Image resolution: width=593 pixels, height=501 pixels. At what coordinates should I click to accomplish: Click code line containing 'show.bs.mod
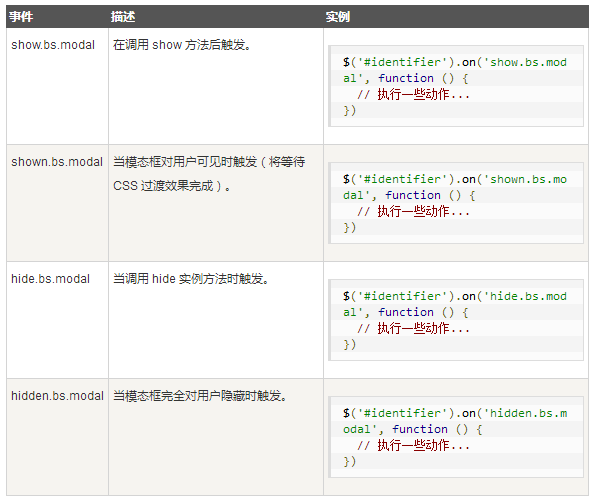pos(455,62)
